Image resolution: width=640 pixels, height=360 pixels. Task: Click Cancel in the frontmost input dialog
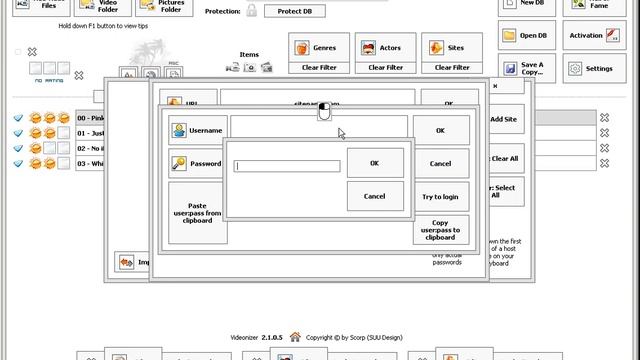375,196
